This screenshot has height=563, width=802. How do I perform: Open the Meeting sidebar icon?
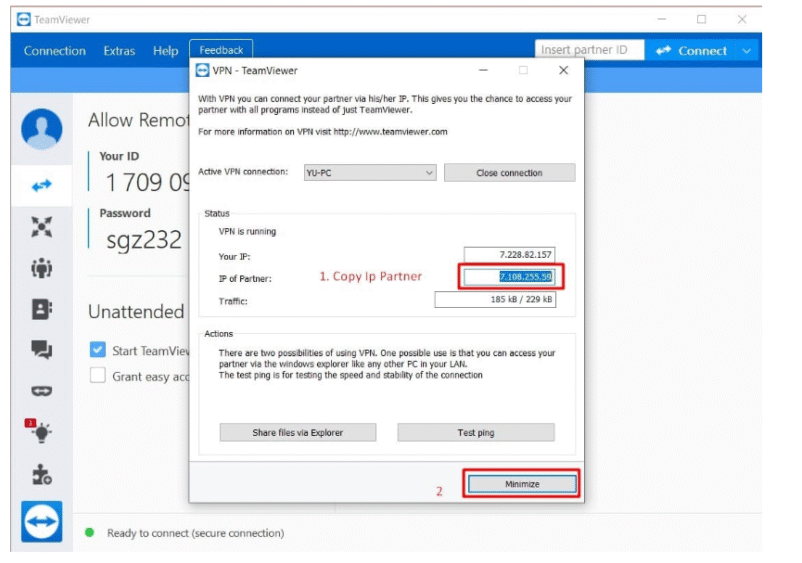(x=41, y=268)
